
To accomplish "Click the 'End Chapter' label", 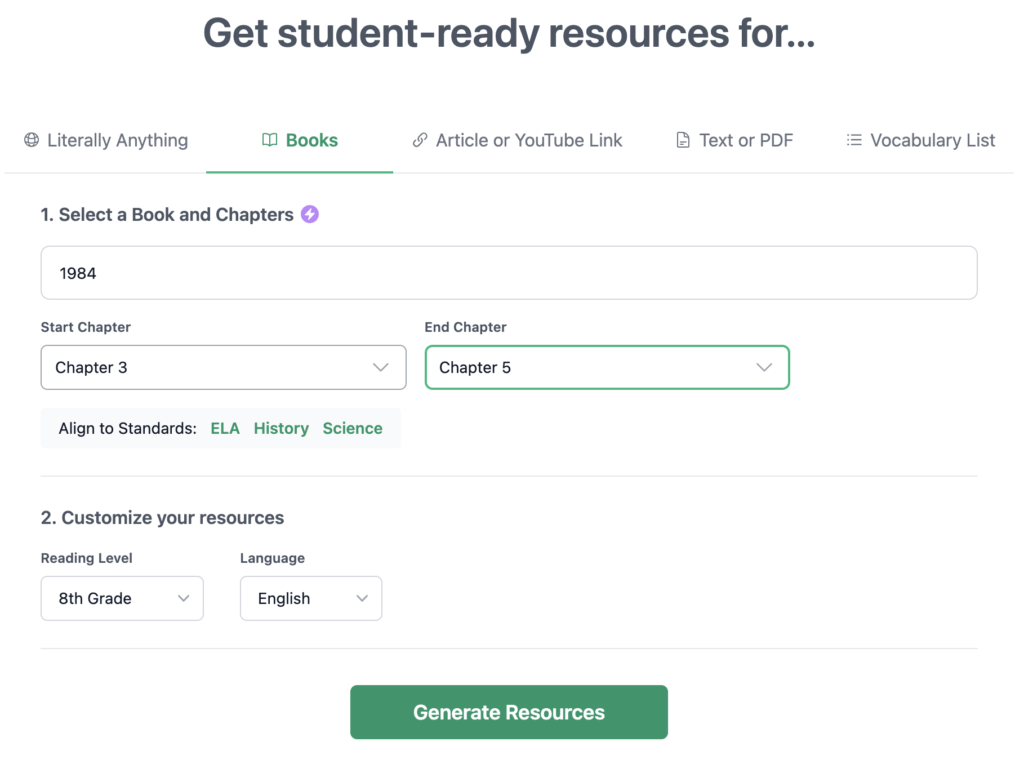I will (x=466, y=327).
